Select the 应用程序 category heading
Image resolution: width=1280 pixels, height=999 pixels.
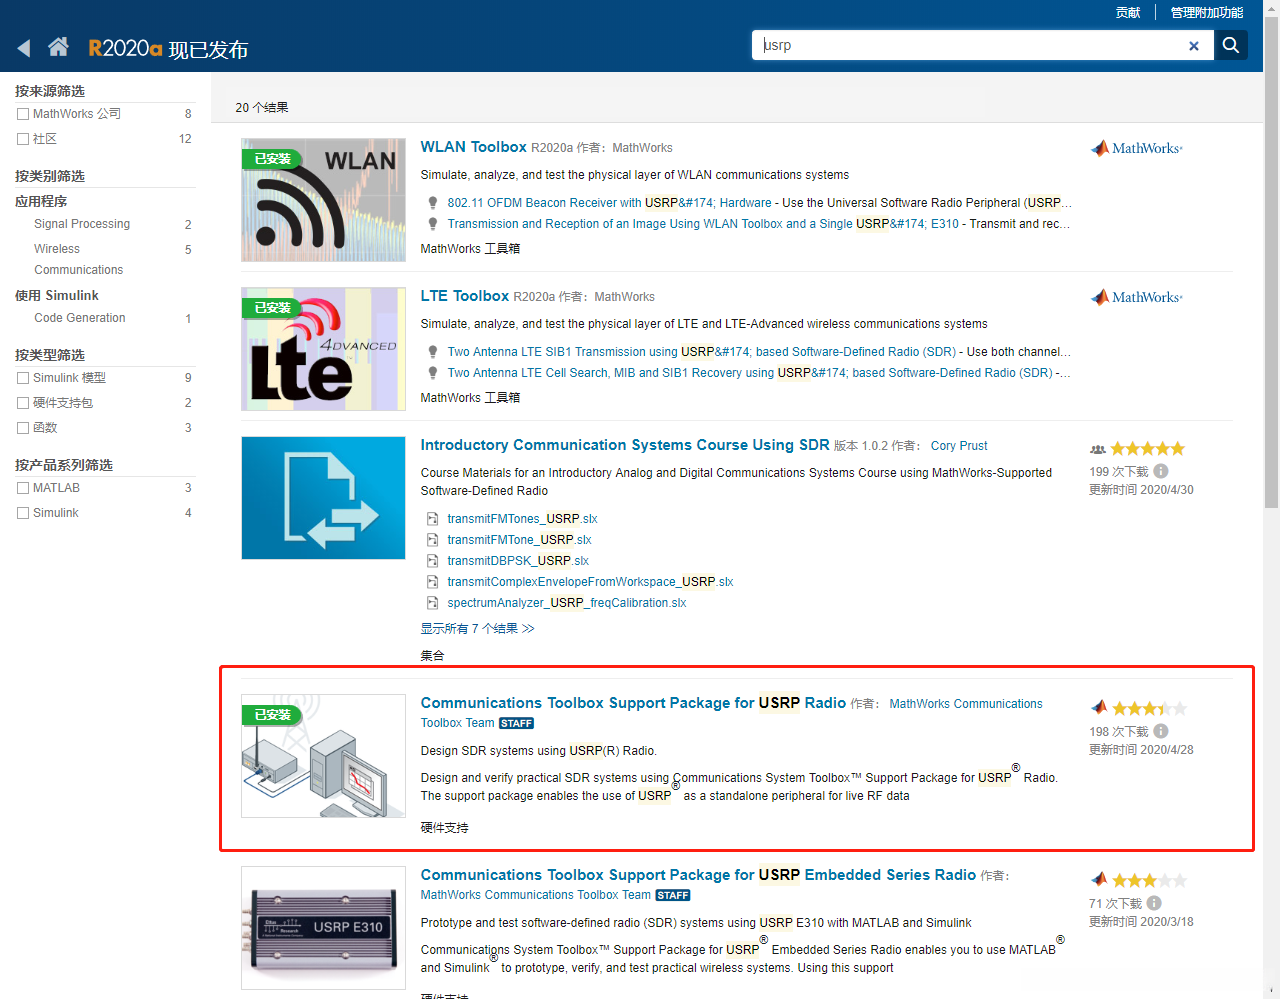pos(41,201)
